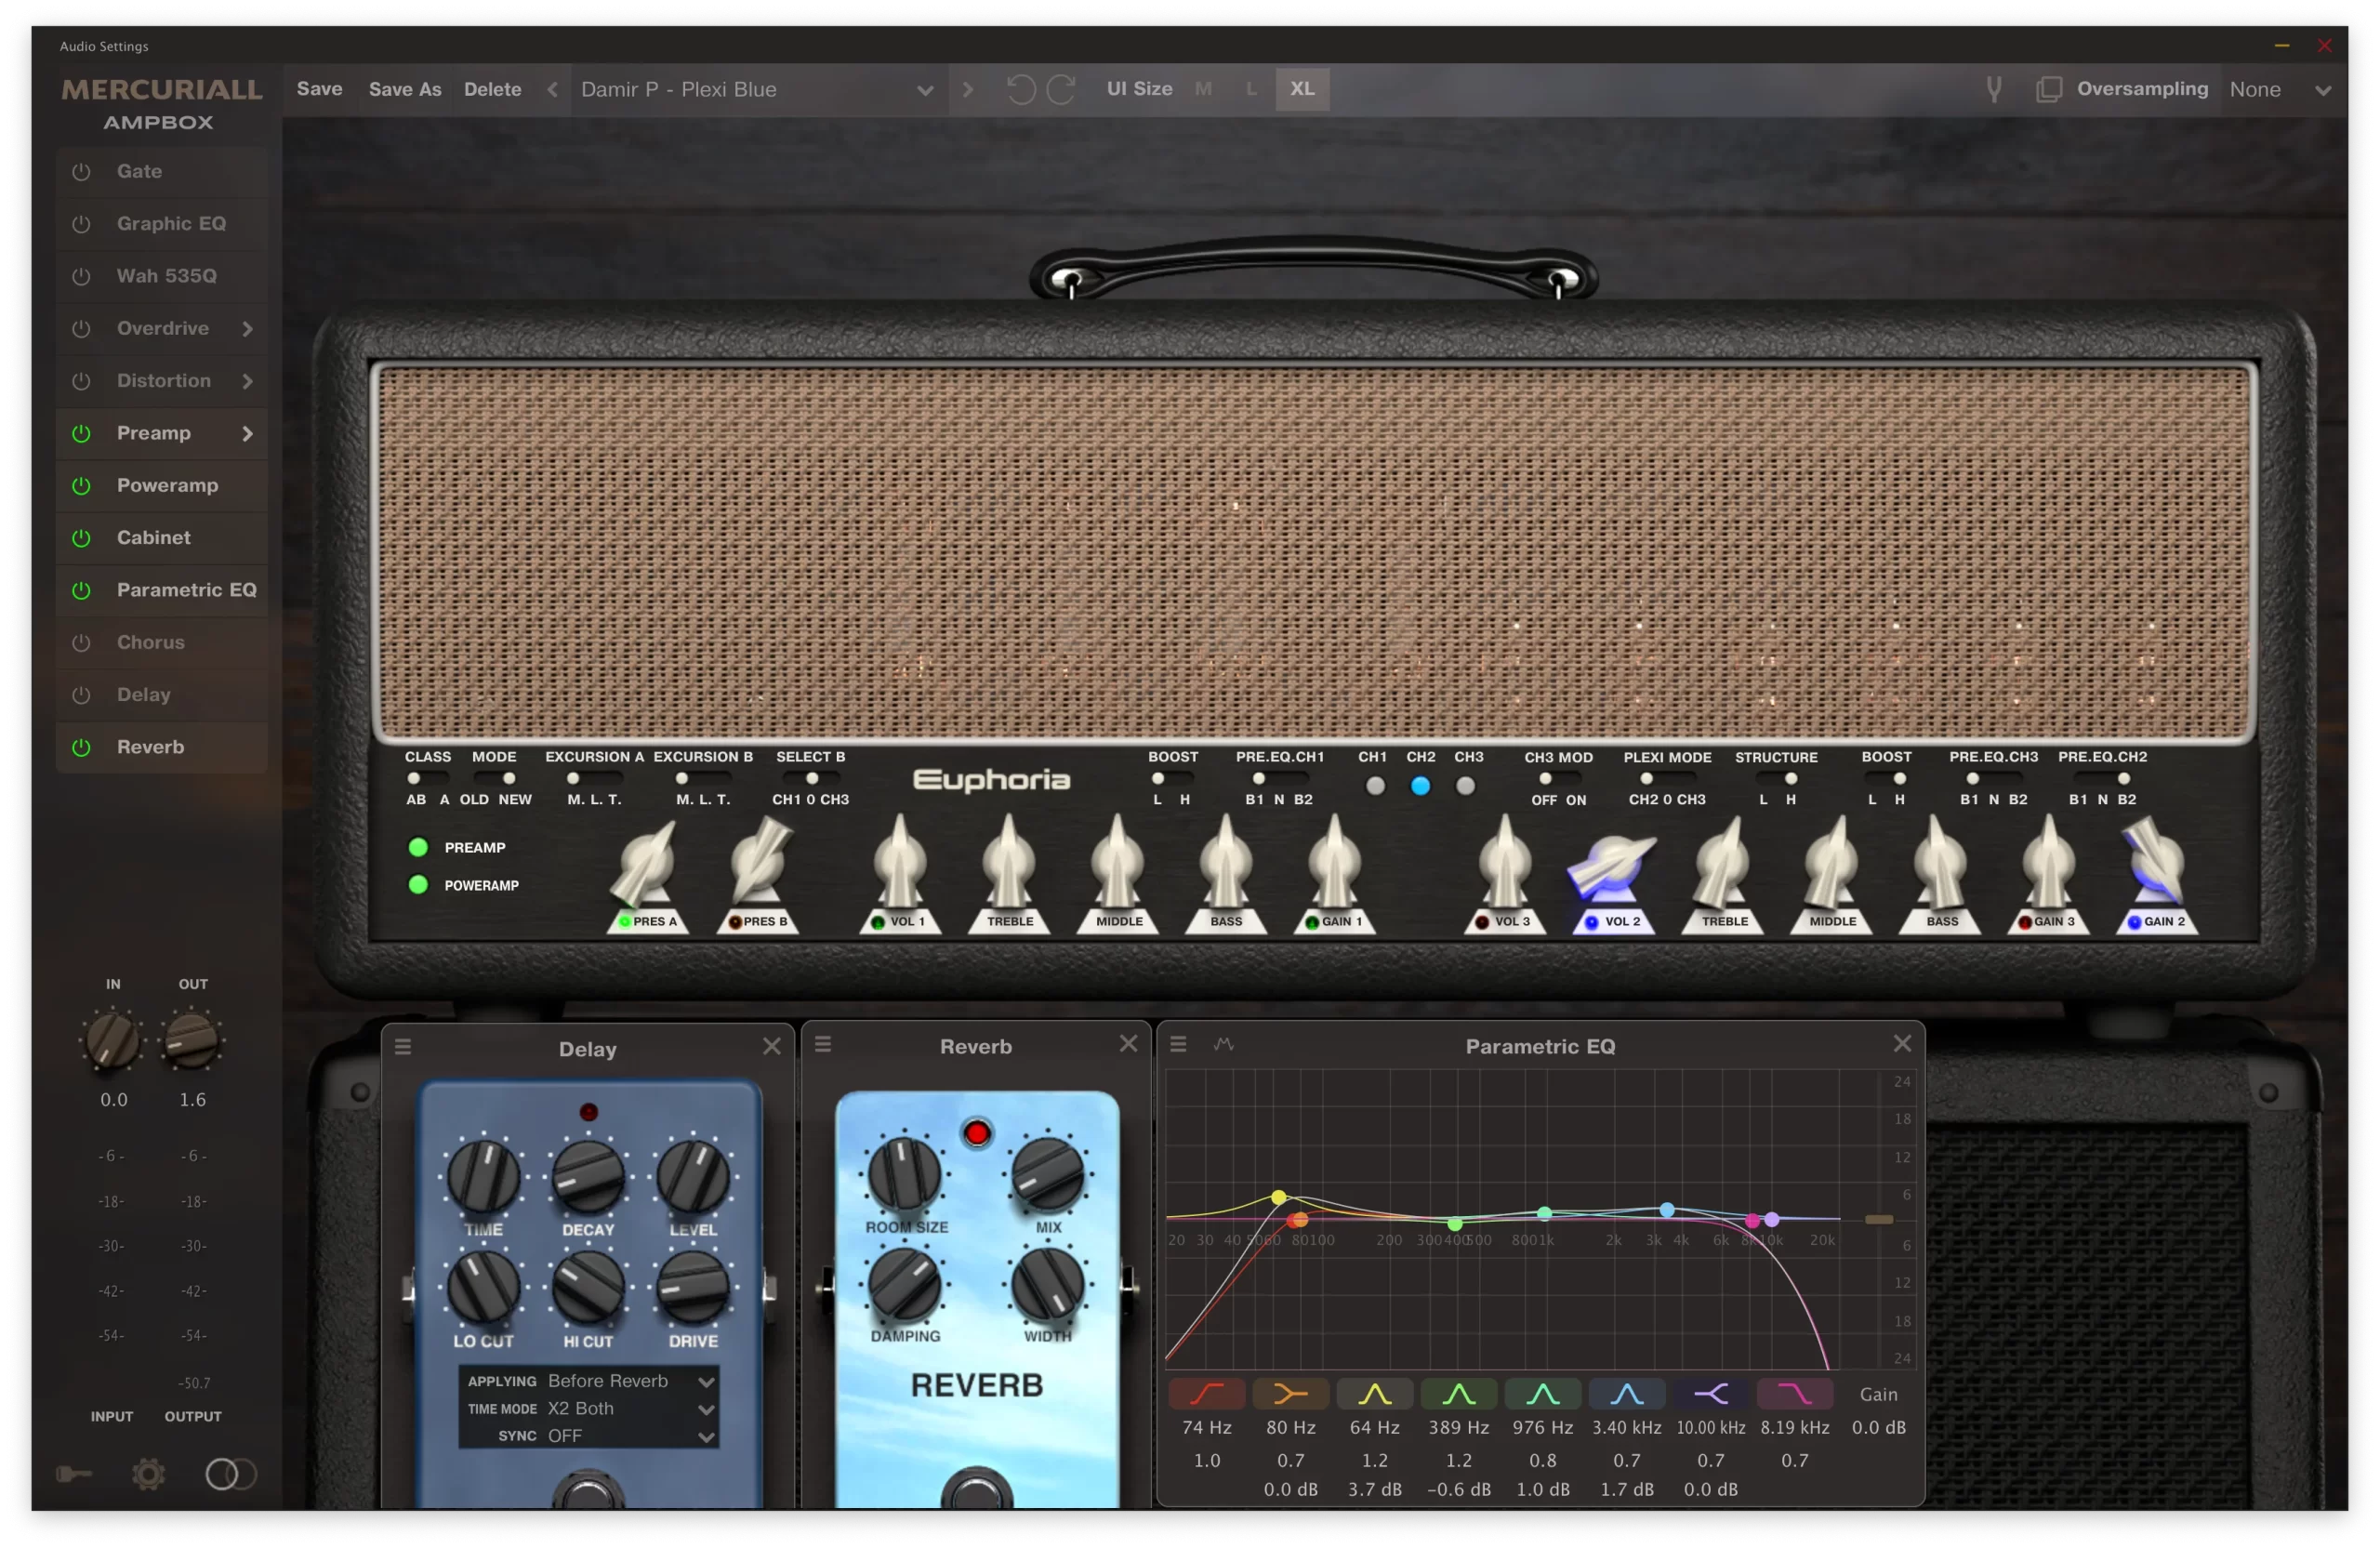The height and width of the screenshot is (1548, 2380).
Task: Click the Reverb ROOM SIZE knob
Action: click(904, 1174)
